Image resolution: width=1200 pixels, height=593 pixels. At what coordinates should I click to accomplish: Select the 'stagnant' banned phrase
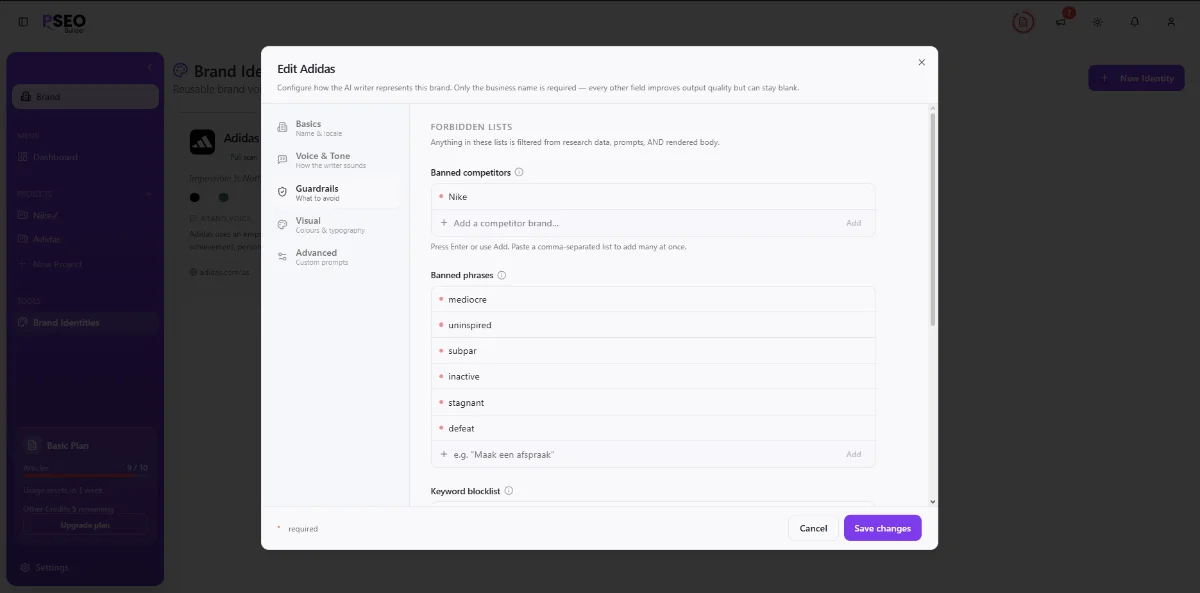[653, 402]
